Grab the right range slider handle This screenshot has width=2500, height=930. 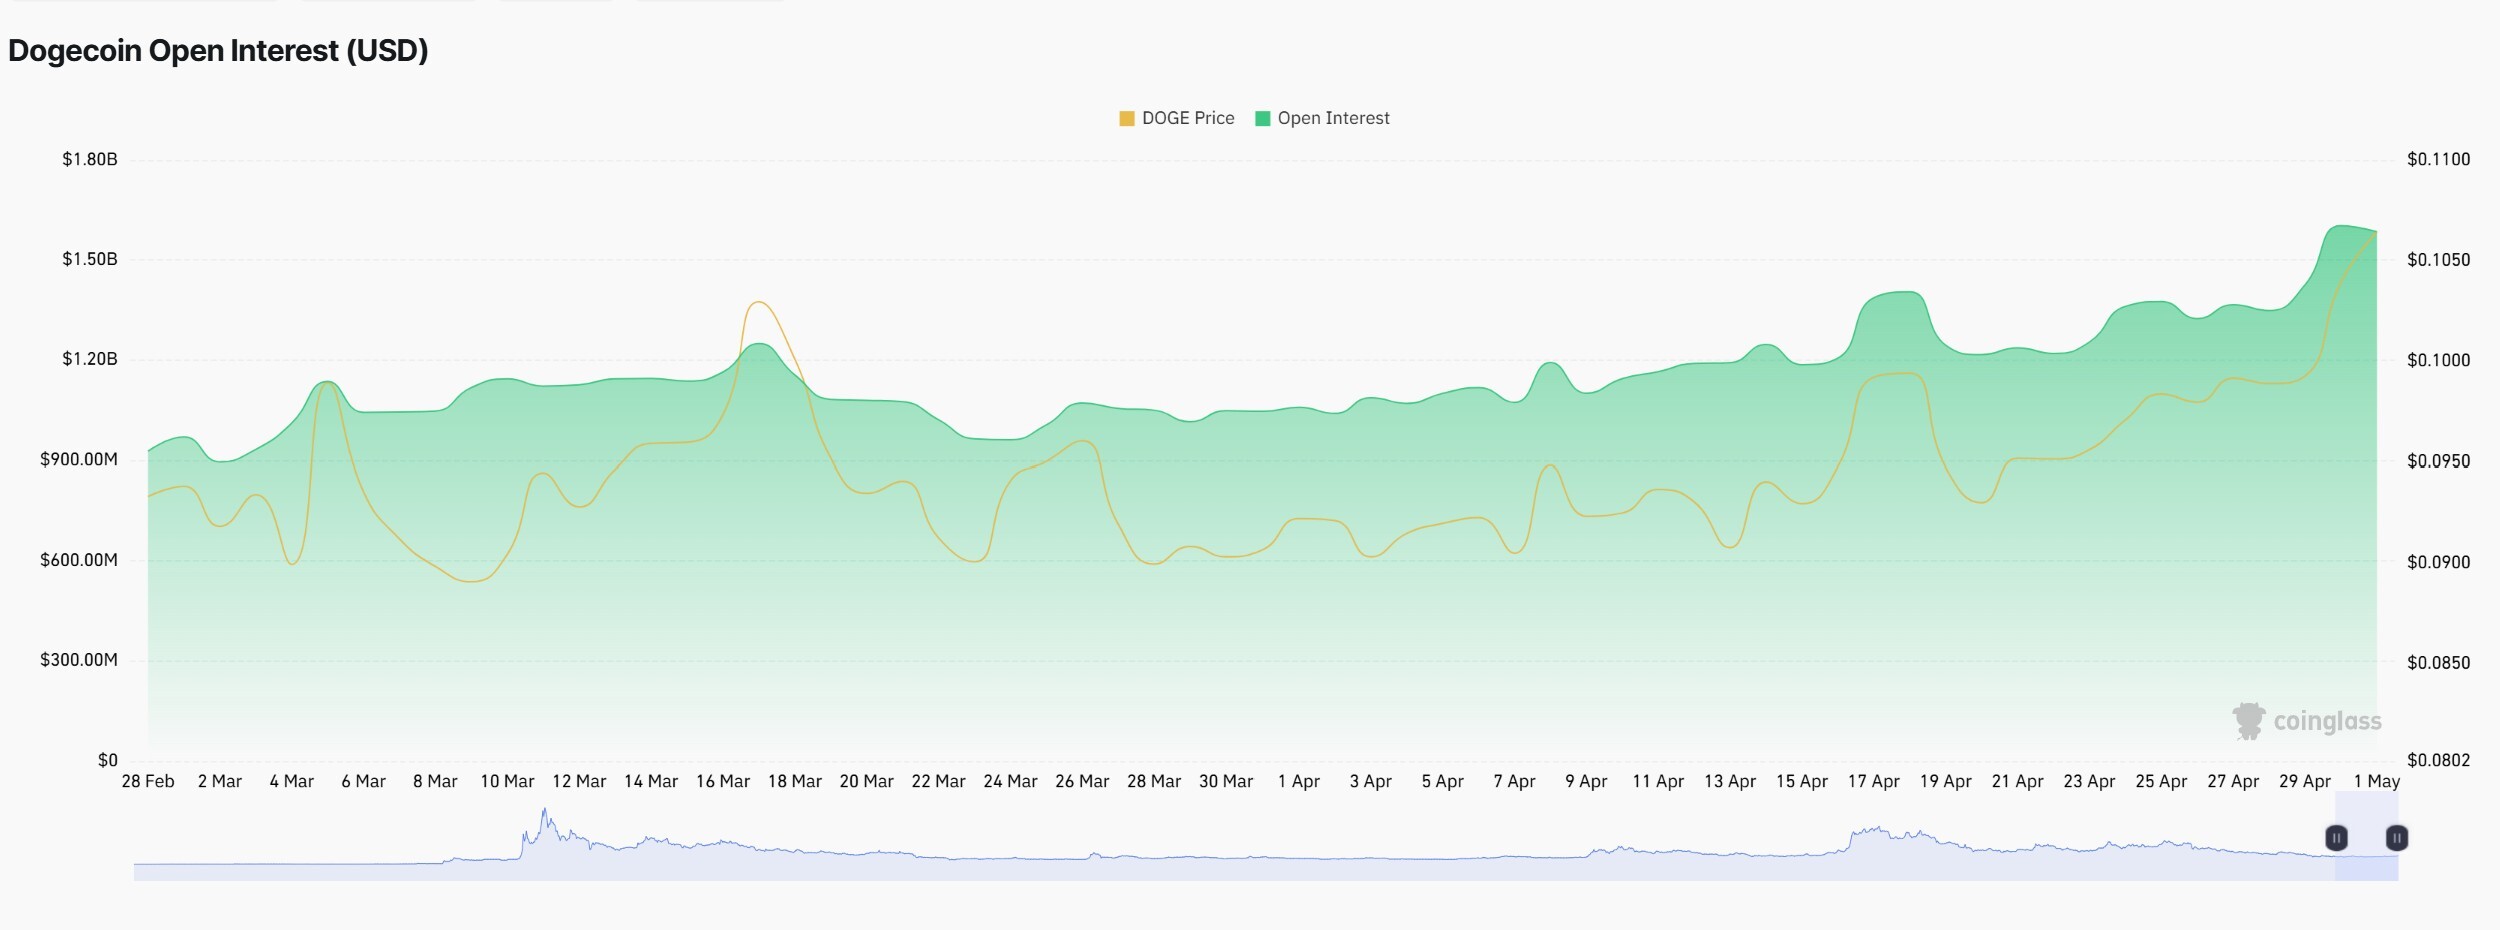(2397, 838)
